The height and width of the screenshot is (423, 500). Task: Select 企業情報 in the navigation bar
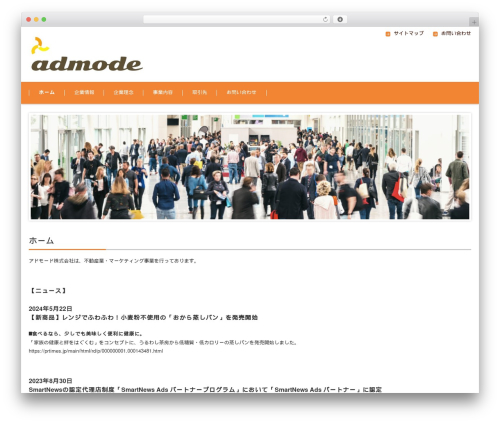[84, 92]
